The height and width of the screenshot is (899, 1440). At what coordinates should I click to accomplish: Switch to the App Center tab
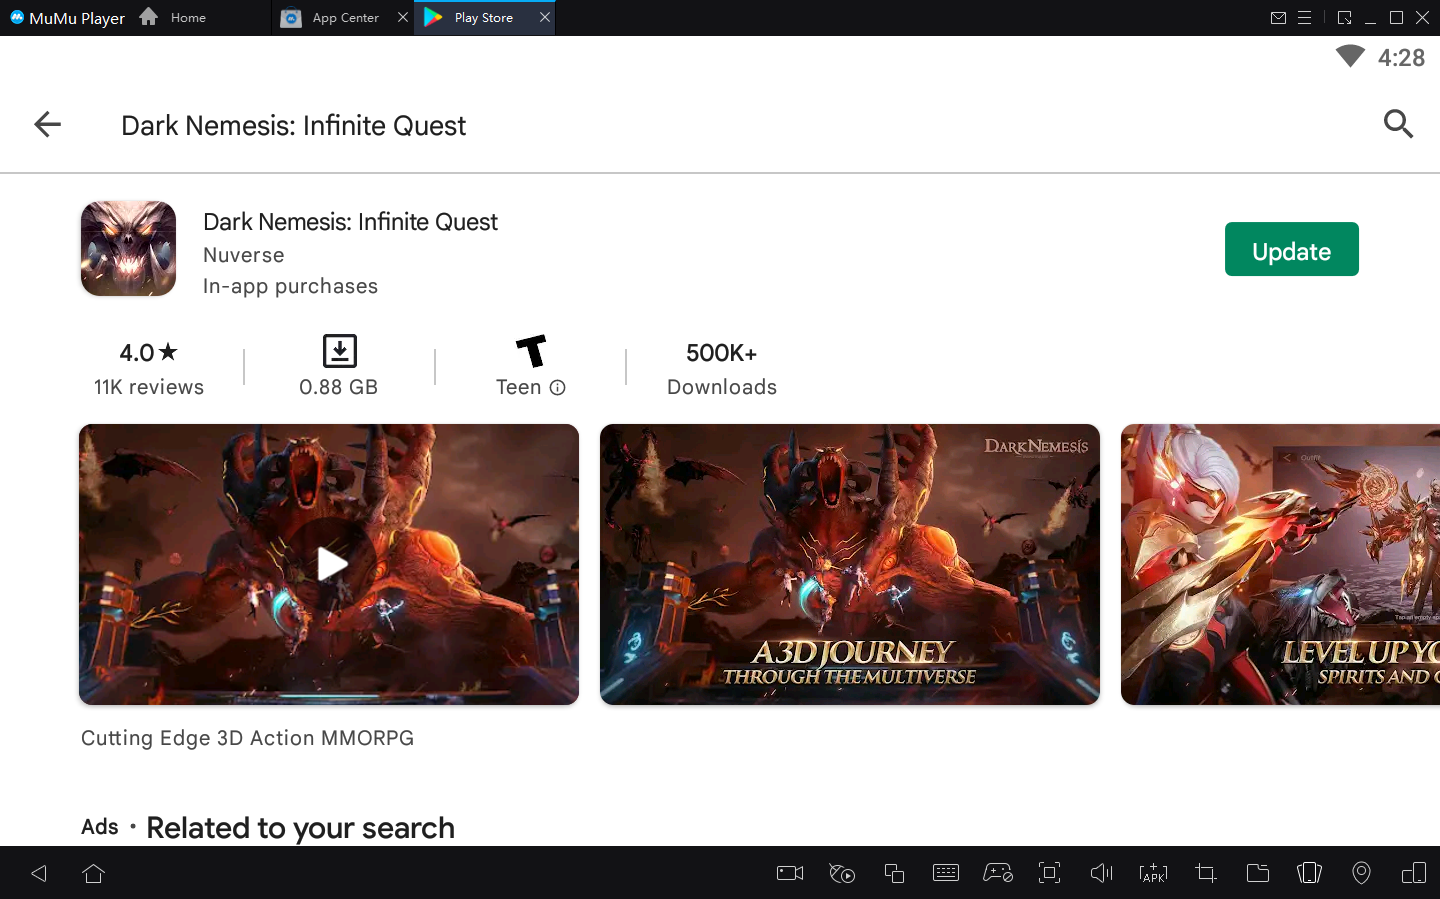coord(344,18)
